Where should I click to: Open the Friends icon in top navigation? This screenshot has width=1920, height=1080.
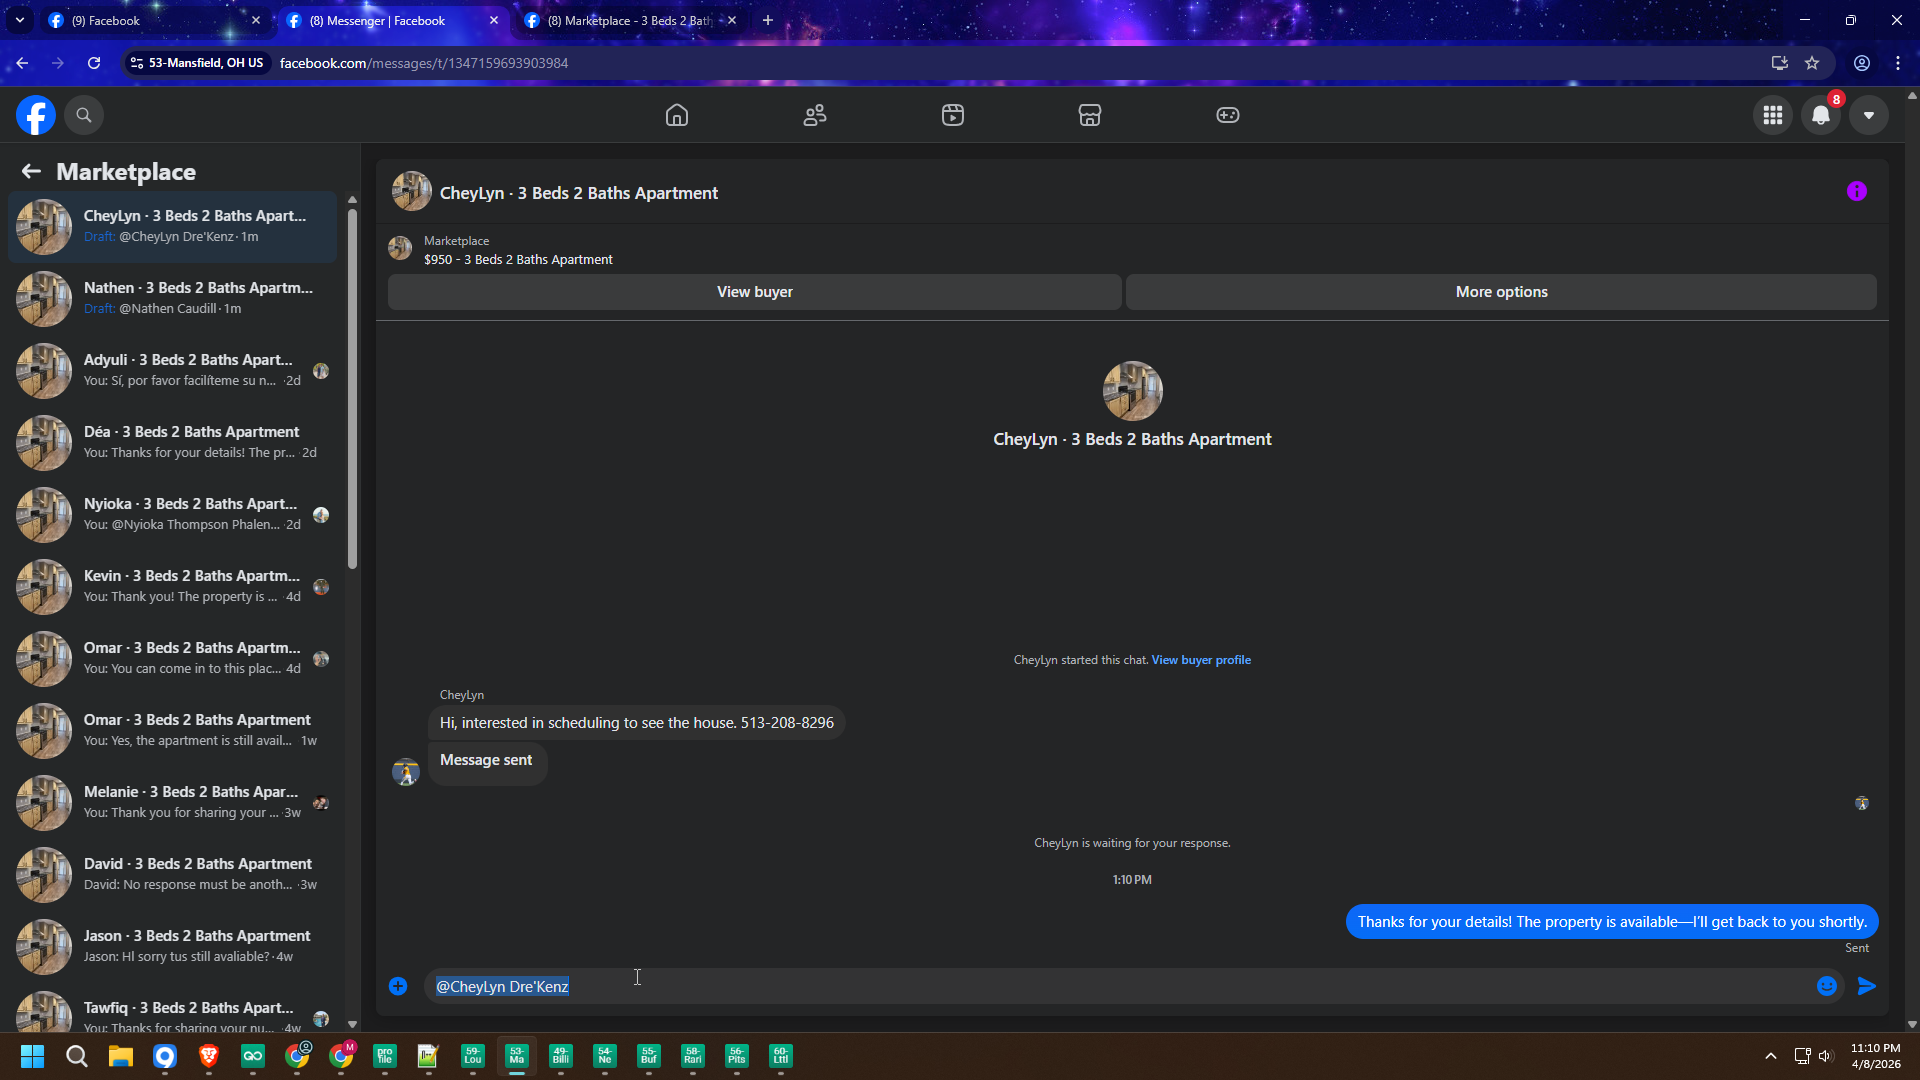pos(815,115)
